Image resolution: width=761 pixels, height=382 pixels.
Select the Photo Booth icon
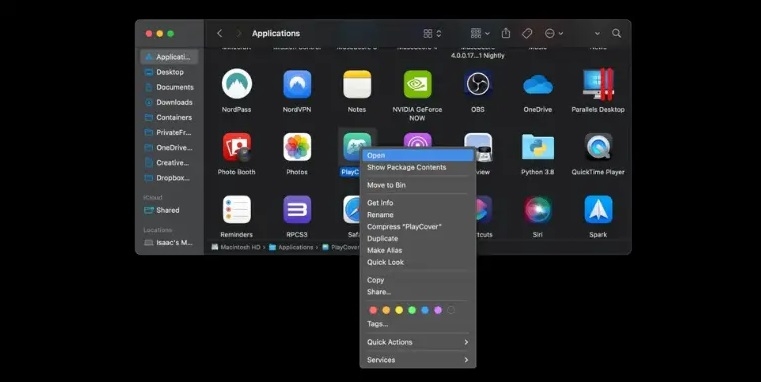coord(236,147)
